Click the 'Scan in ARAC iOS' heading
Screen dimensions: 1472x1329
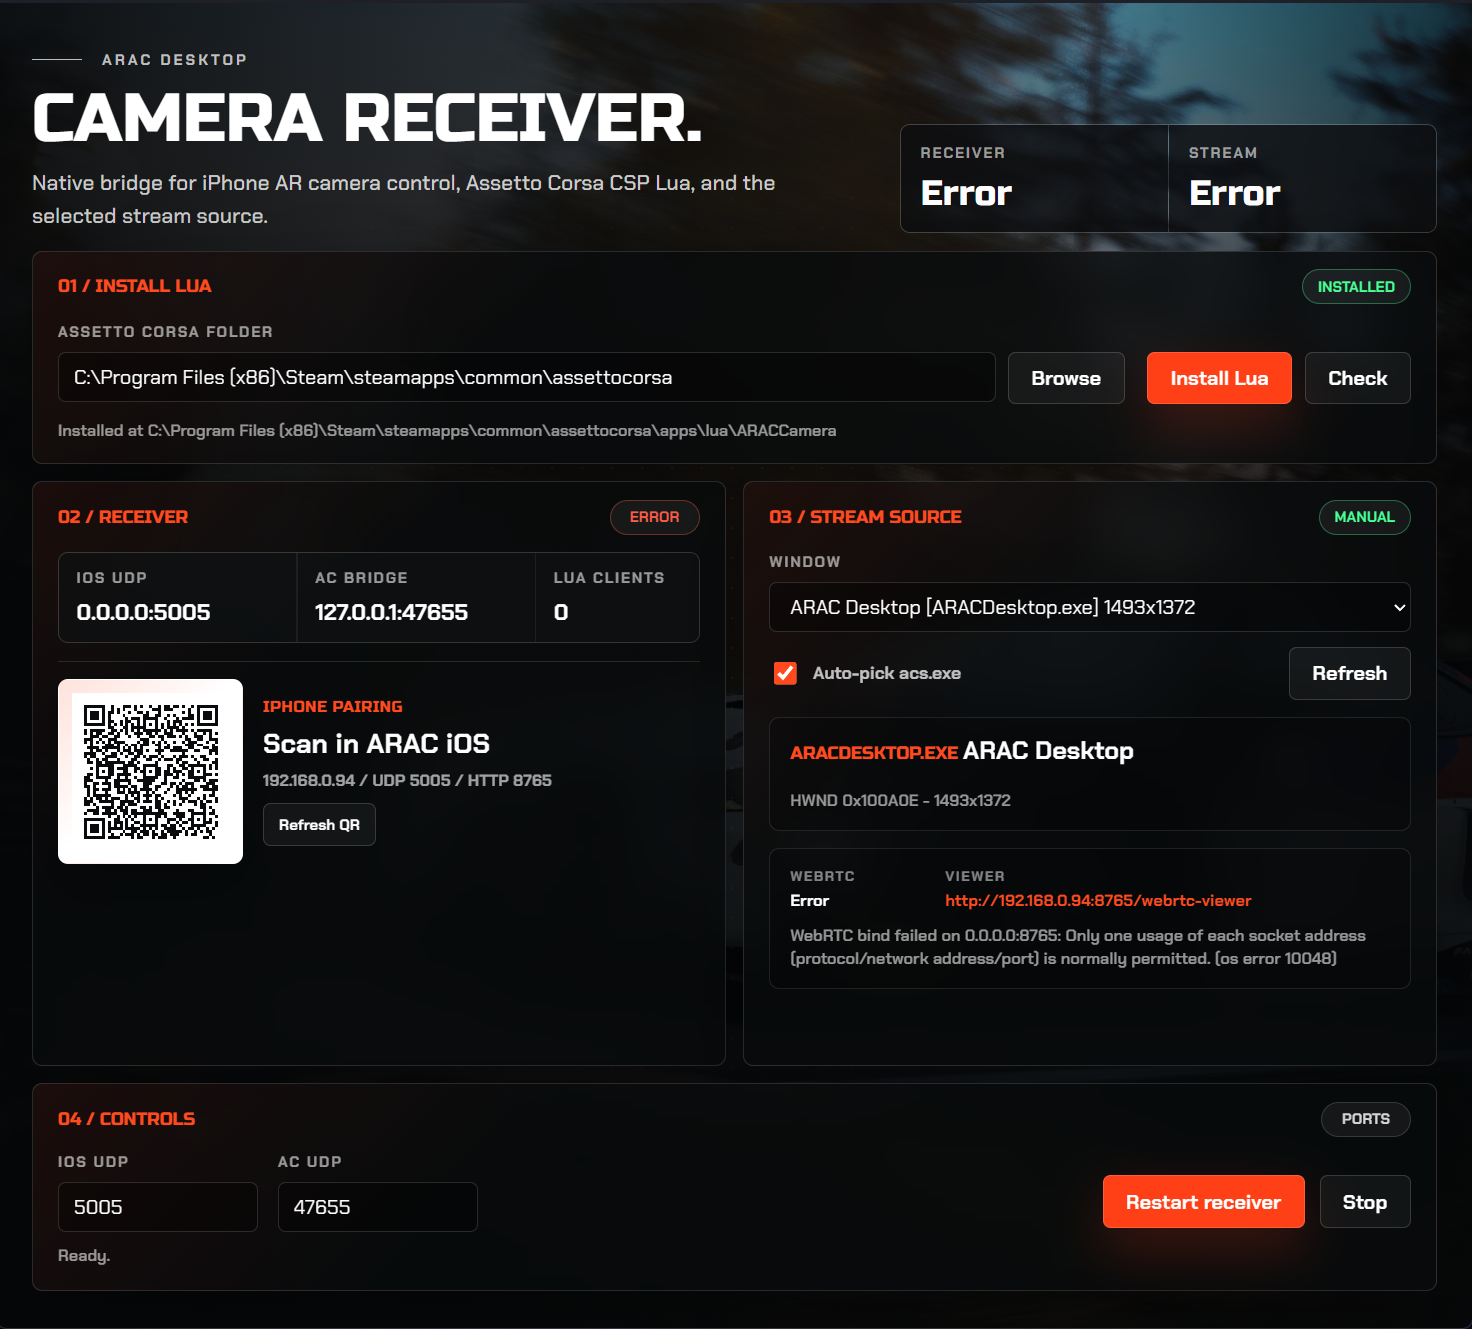(x=376, y=744)
